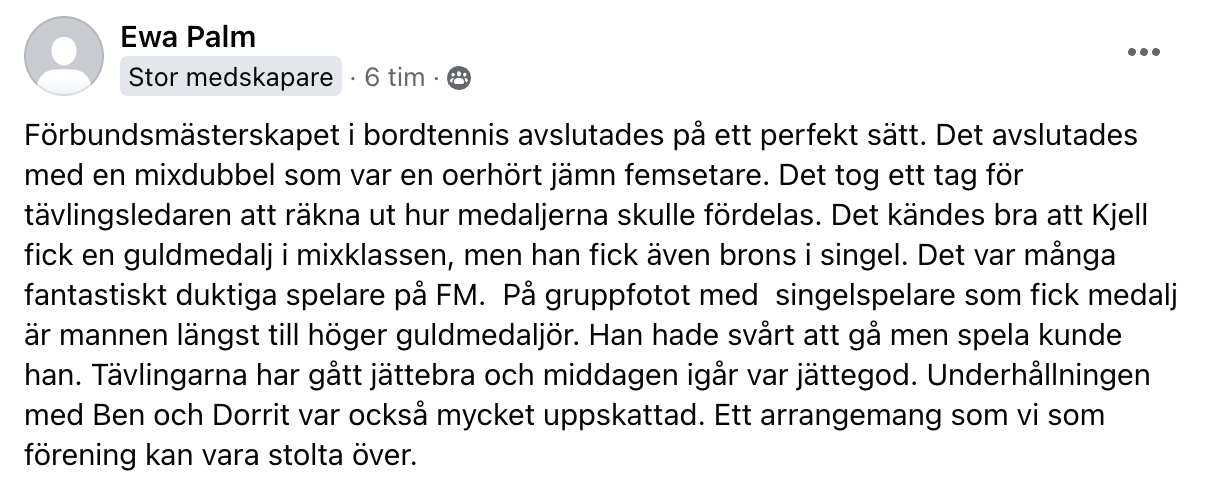Click the Ewa Palm author name
This screenshot has width=1210, height=492.
point(188,37)
